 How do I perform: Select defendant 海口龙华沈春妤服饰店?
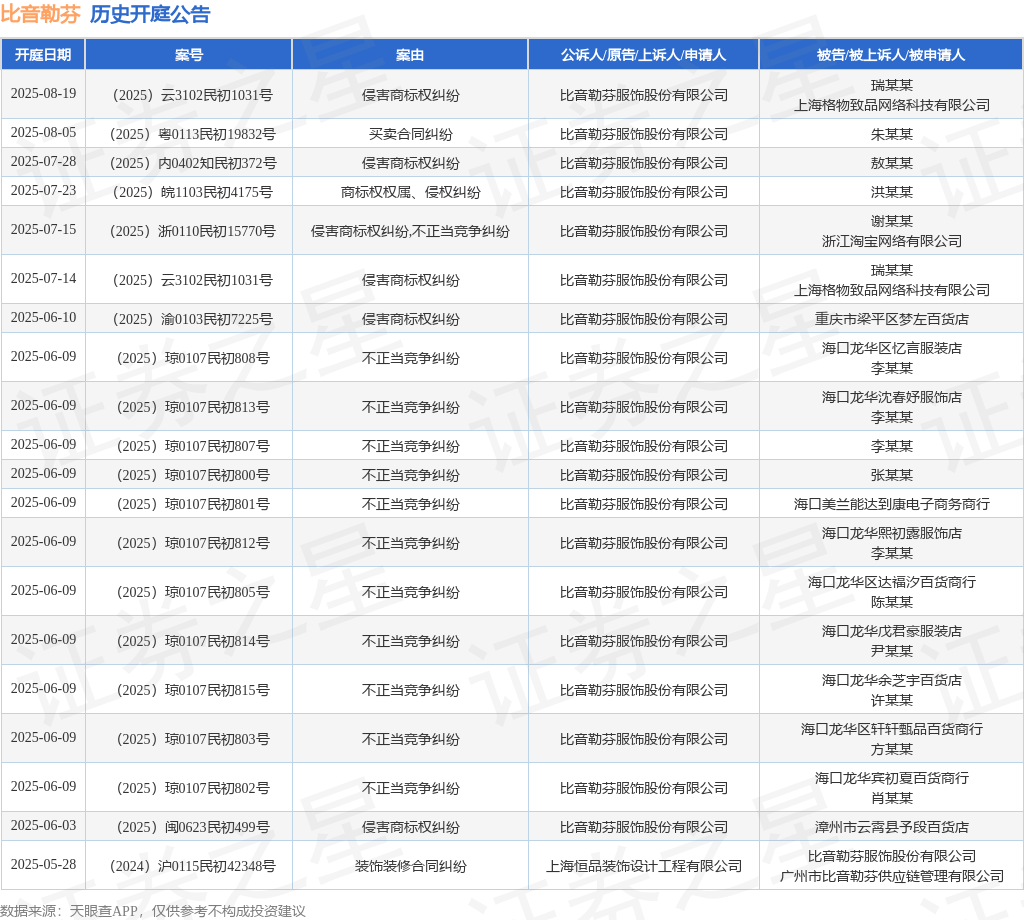891,398
